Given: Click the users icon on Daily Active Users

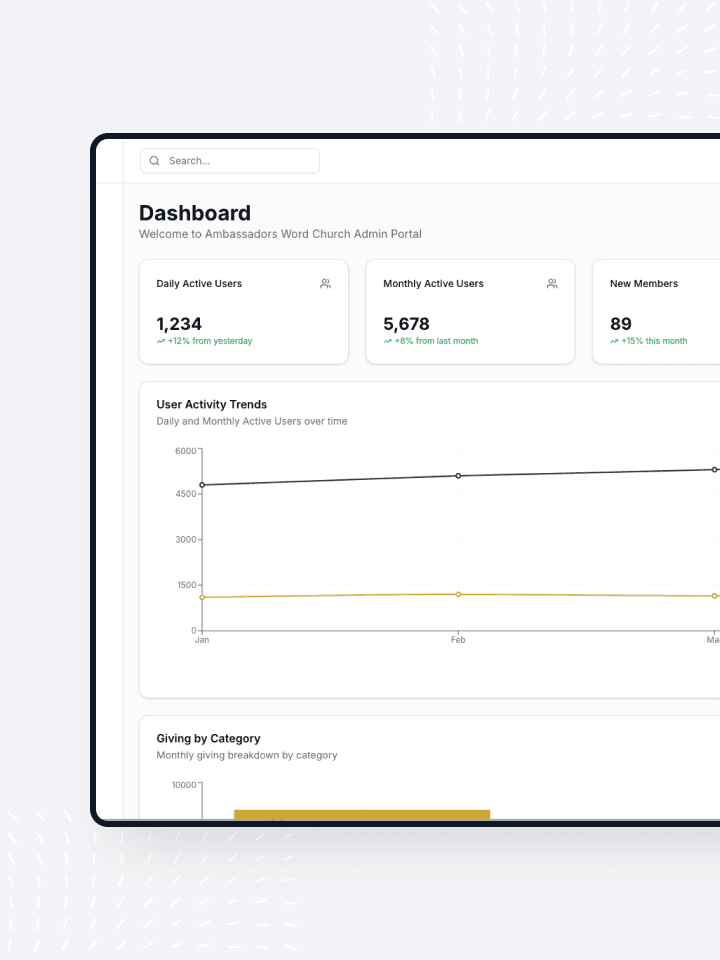Looking at the screenshot, I should [x=325, y=284].
